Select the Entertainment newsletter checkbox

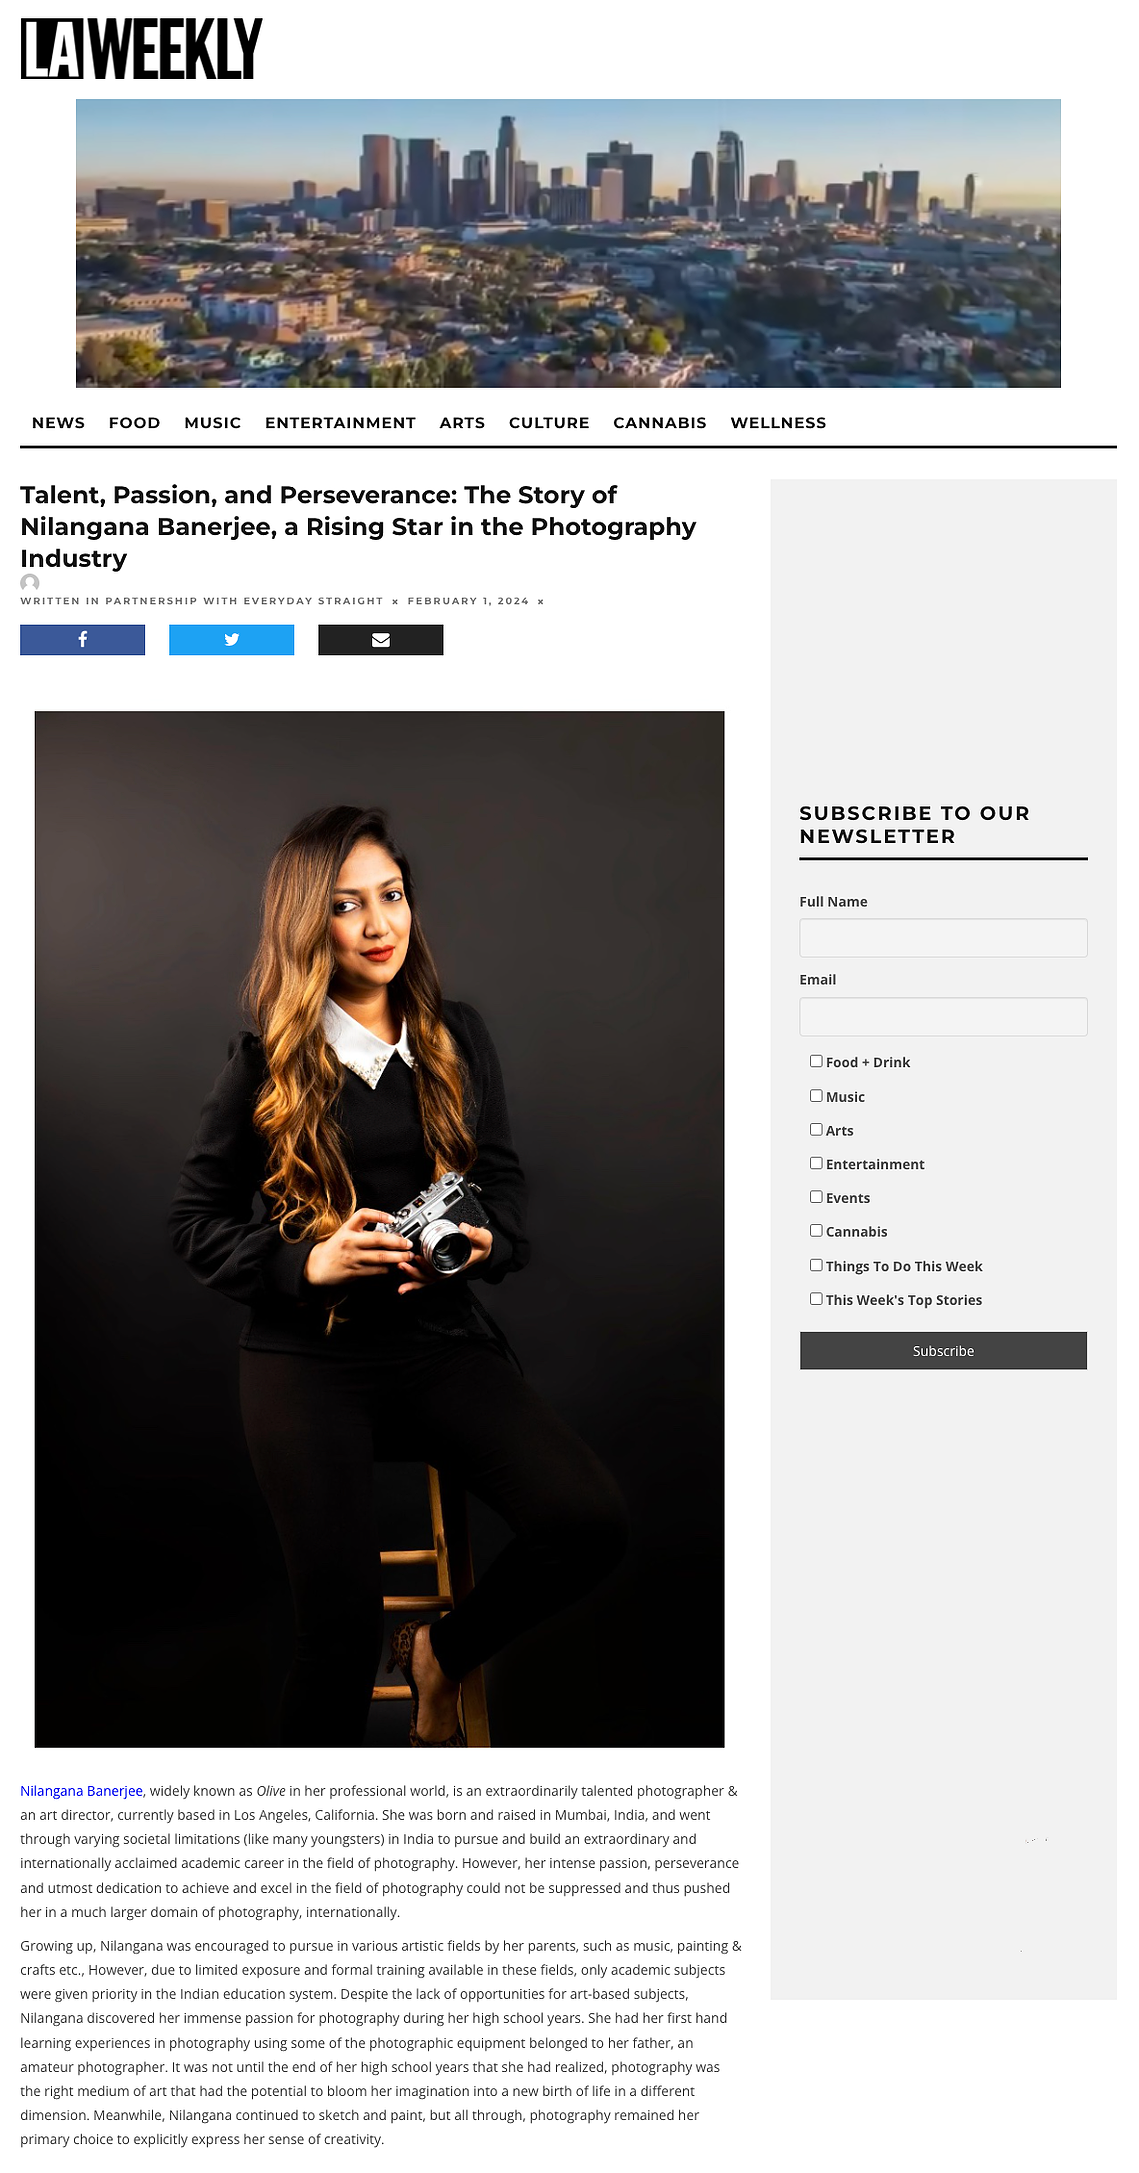tap(816, 1163)
